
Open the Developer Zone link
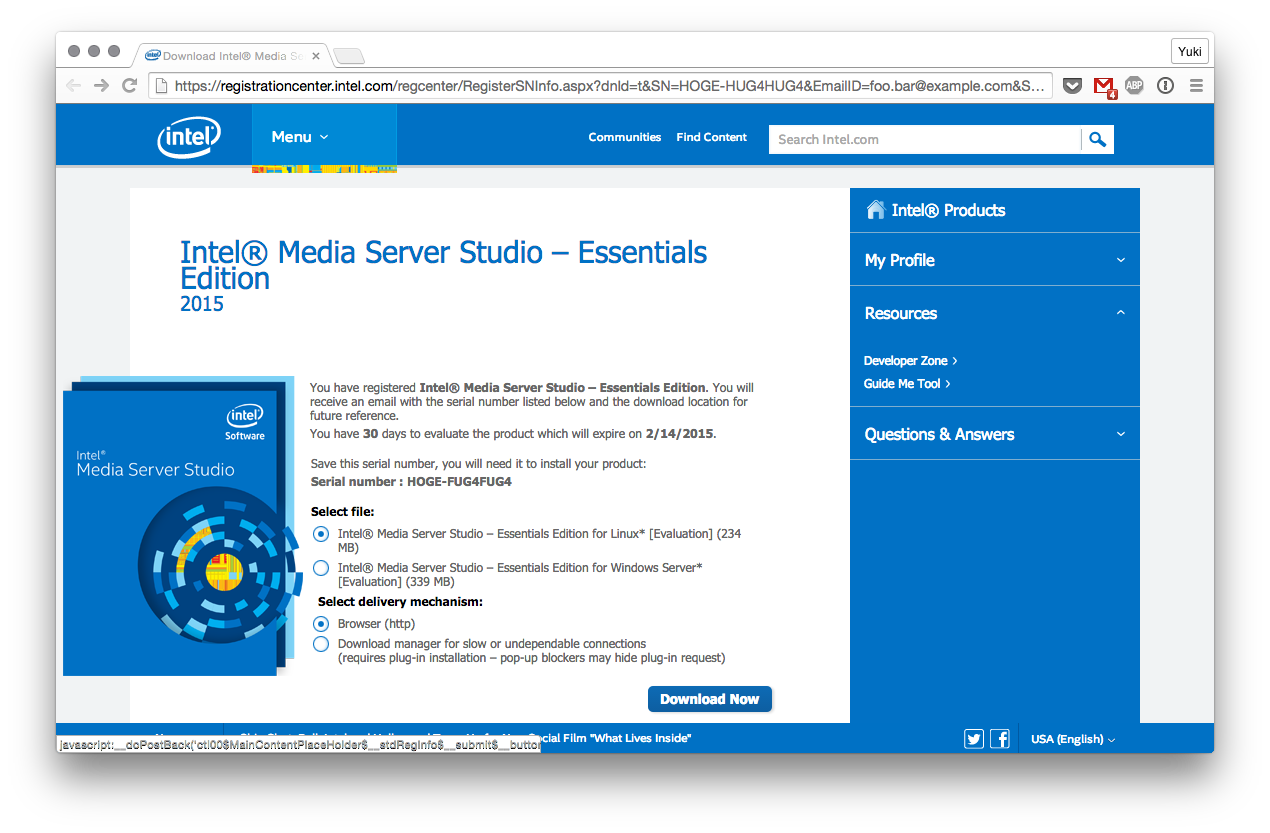(910, 361)
